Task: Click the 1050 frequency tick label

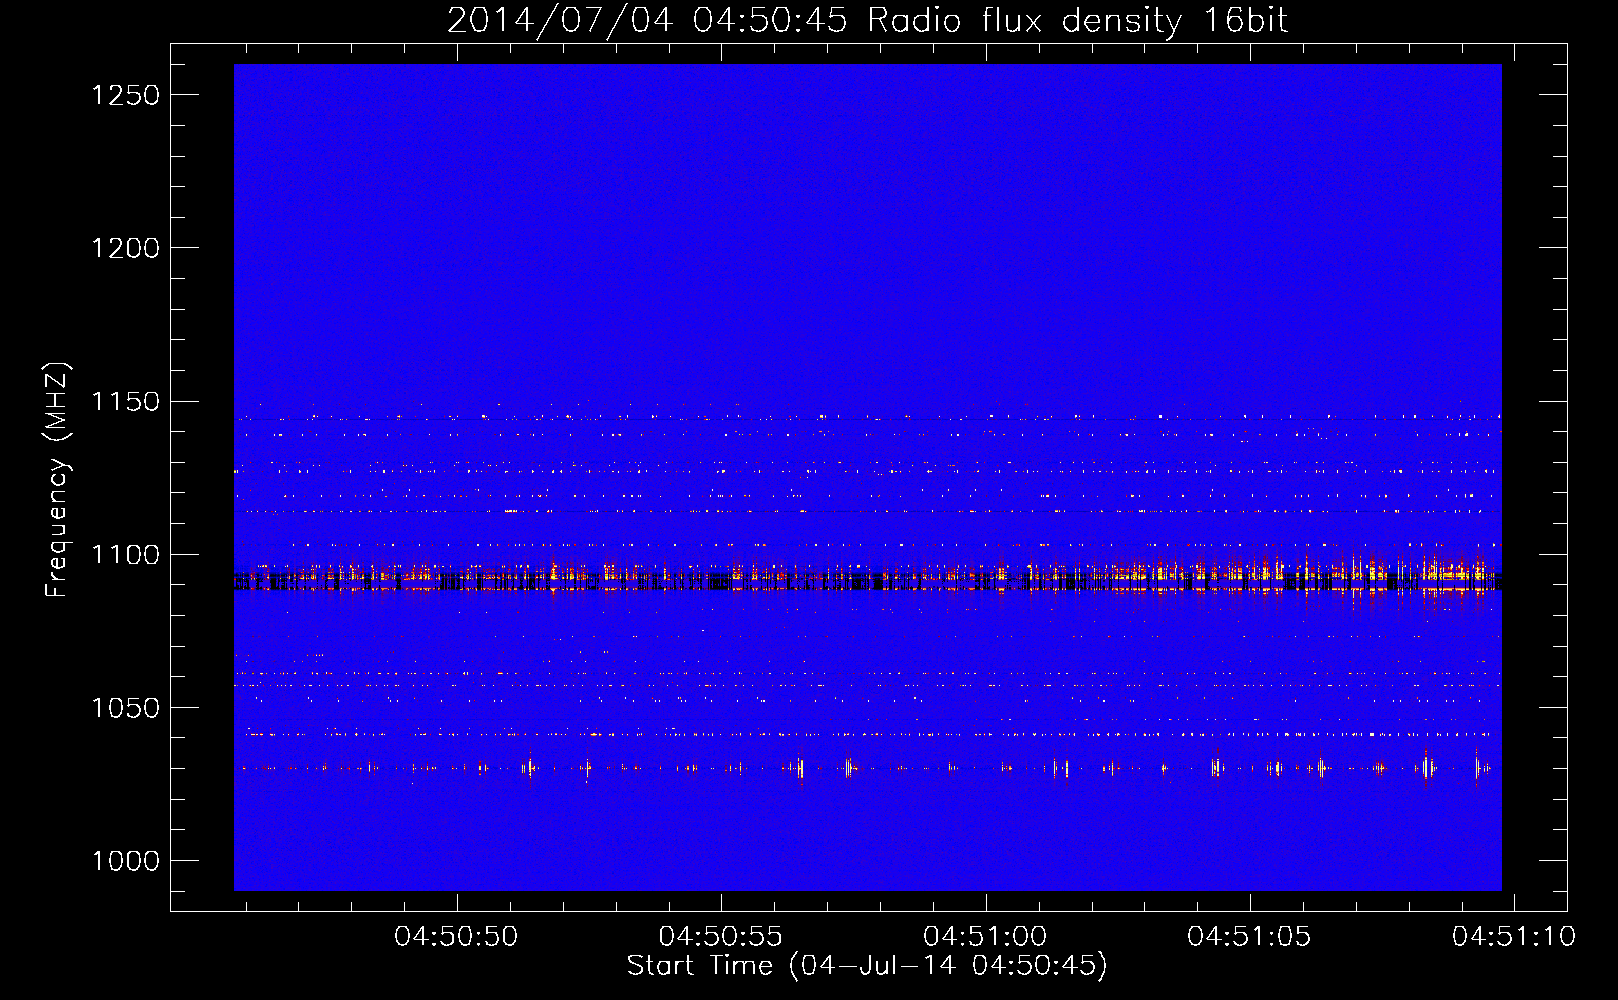Action: pos(126,708)
